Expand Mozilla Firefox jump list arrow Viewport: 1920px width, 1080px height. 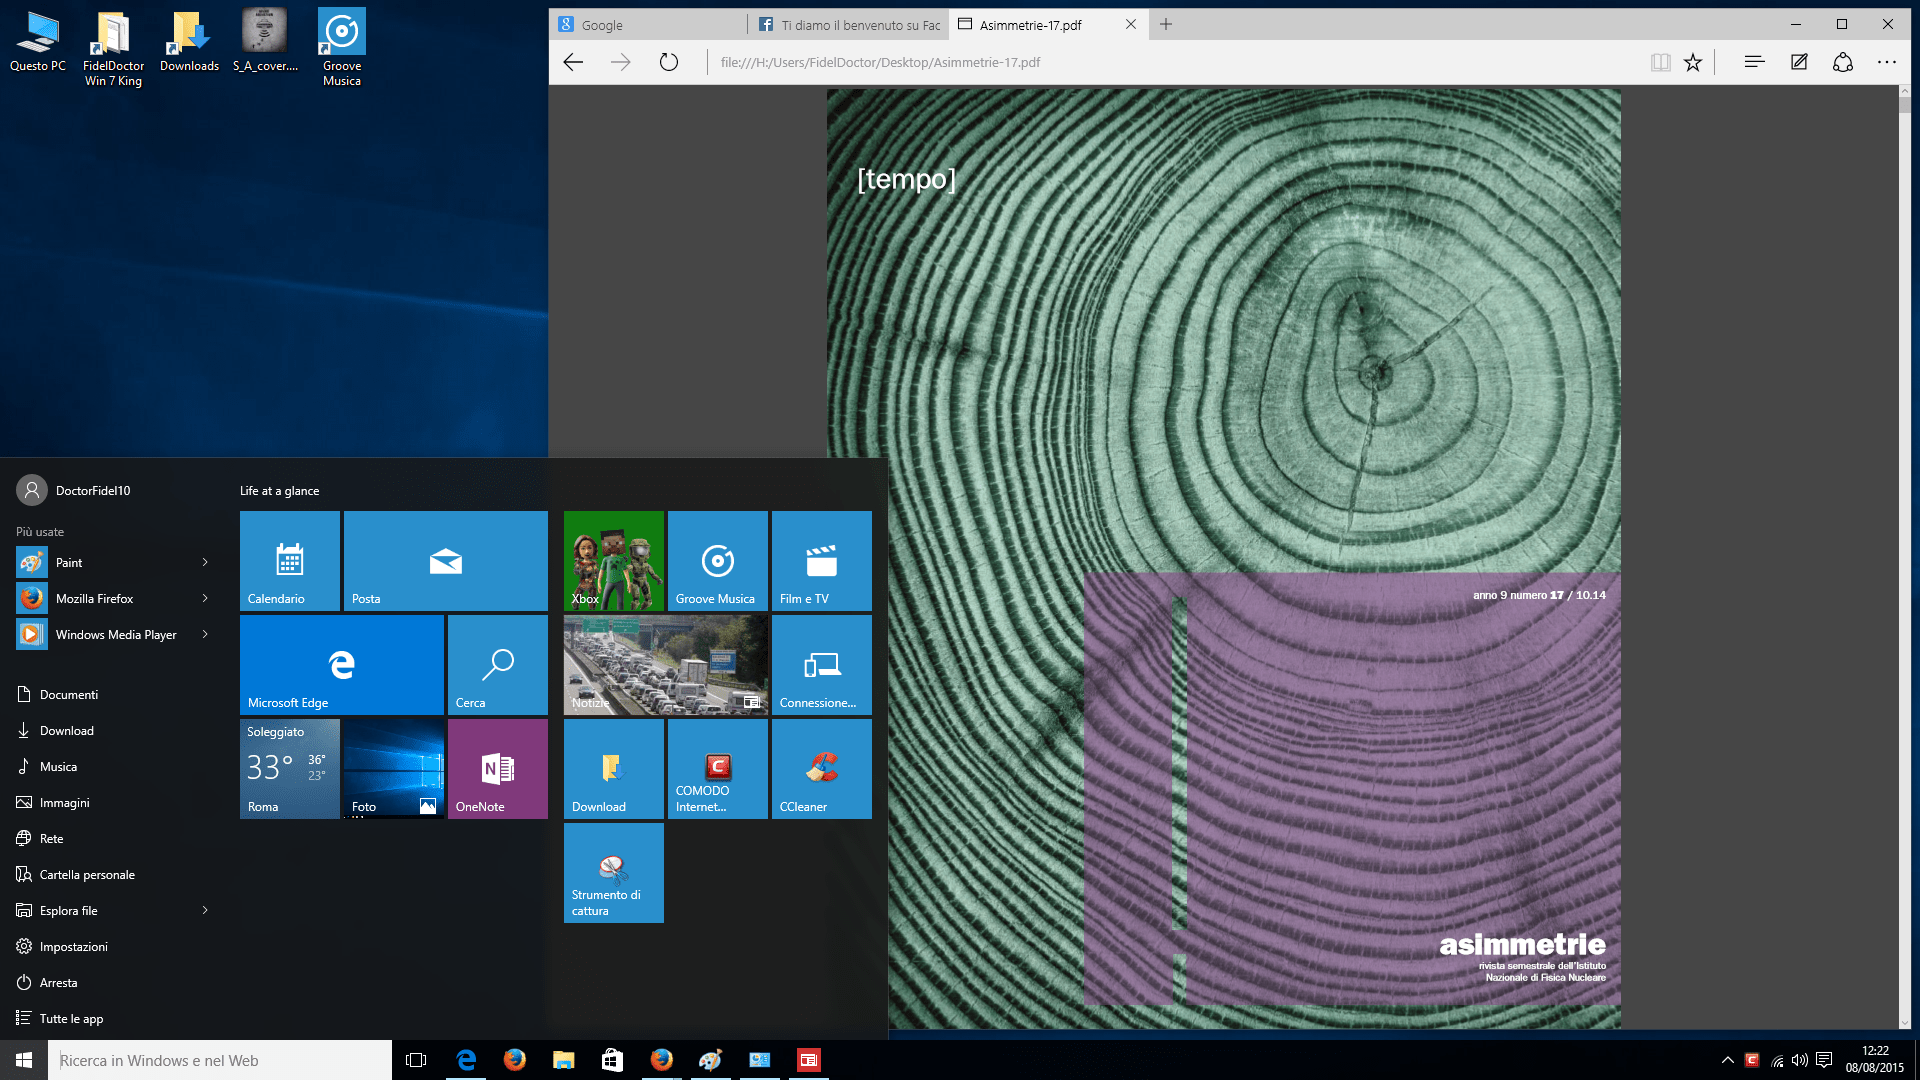[205, 598]
